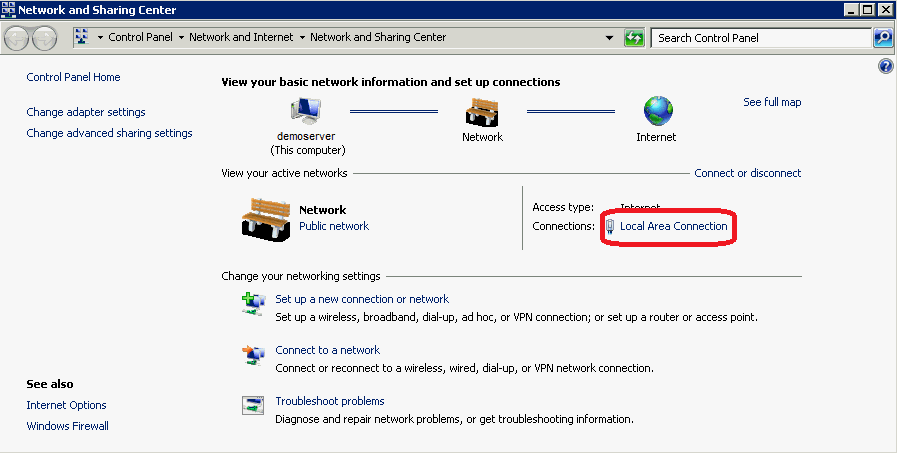Click the large bench icon under active networks
Image resolution: width=897 pixels, height=453 pixels.
pos(265,217)
